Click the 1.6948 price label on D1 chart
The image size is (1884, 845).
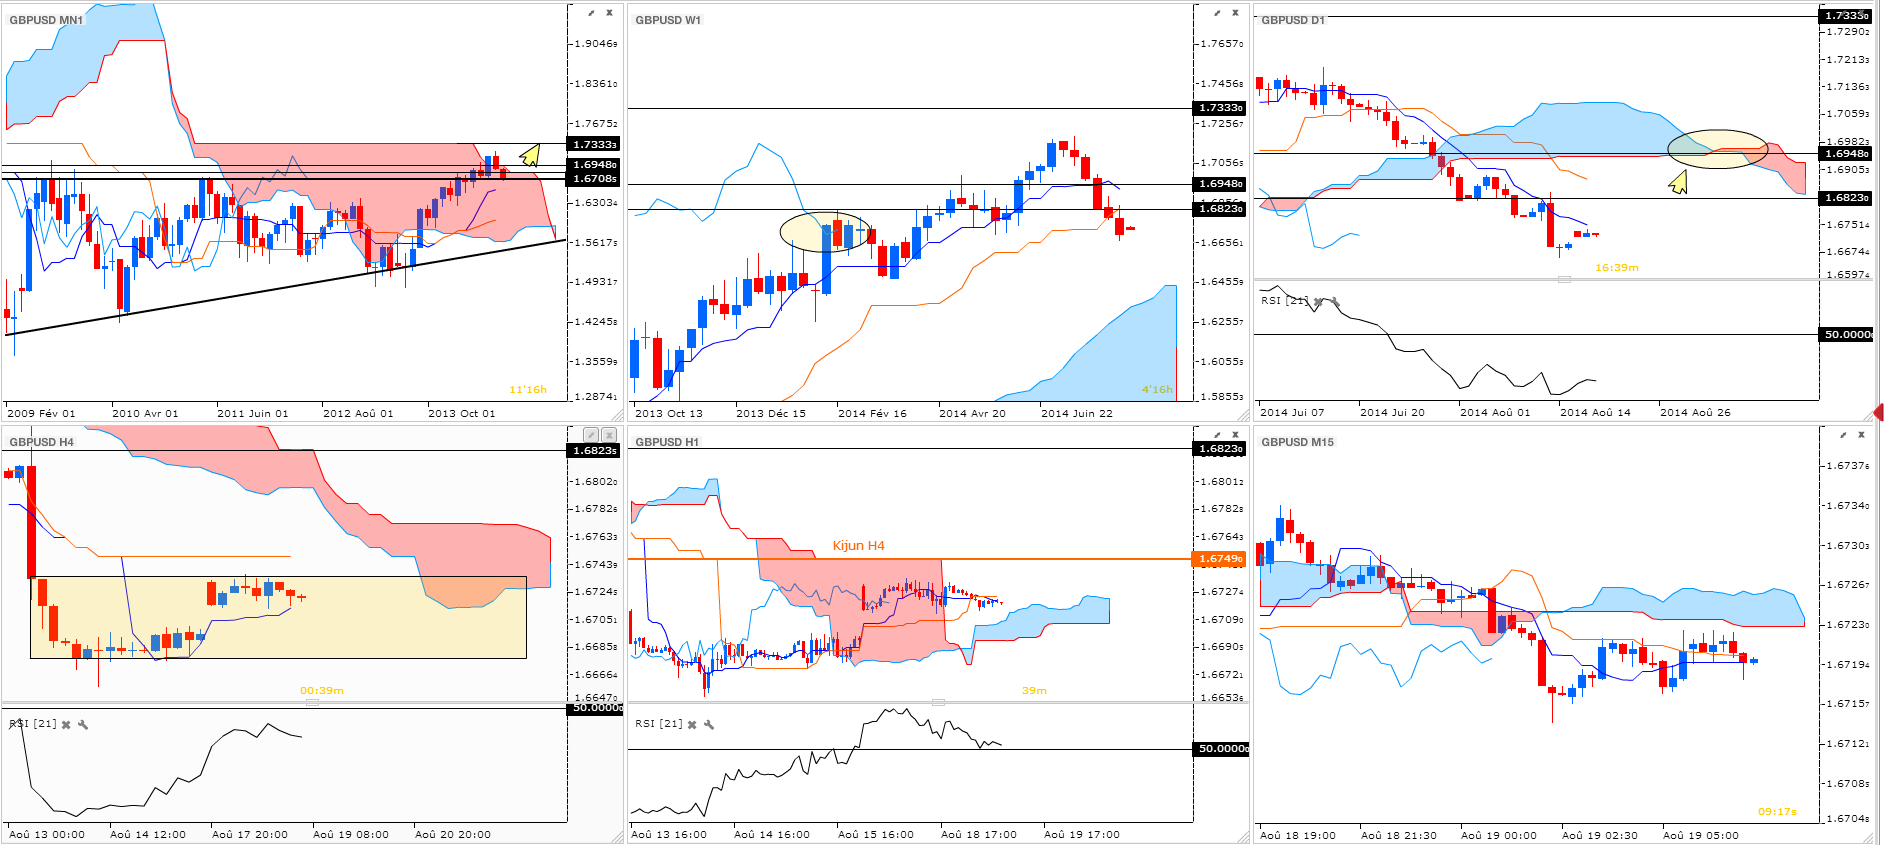pyautogui.click(x=1846, y=154)
